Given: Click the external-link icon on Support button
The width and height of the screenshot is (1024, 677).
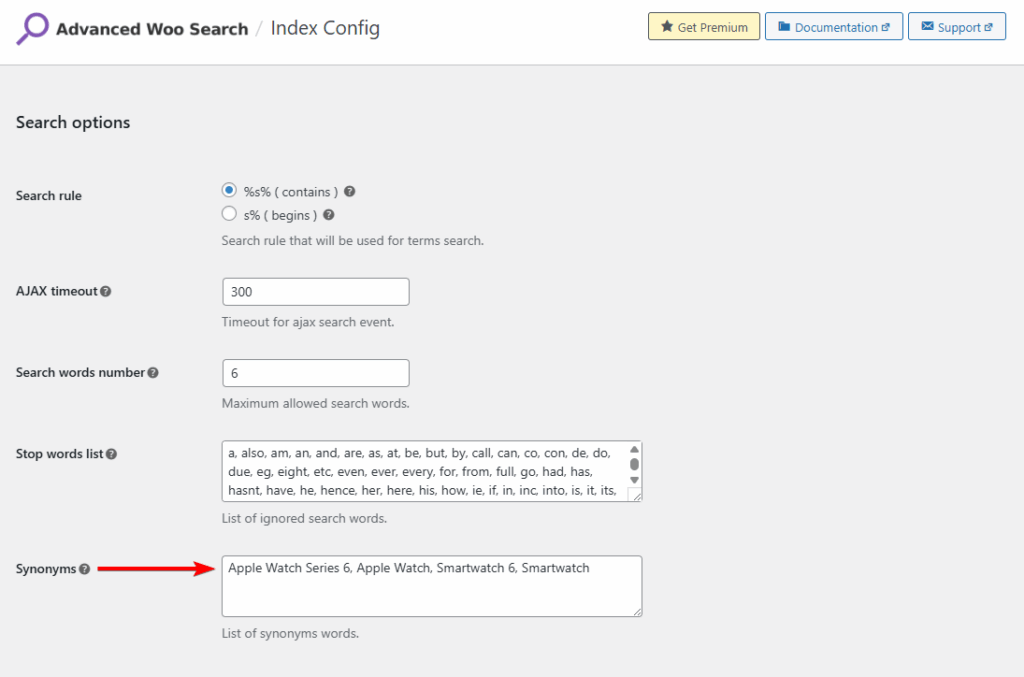Looking at the screenshot, I should 990,26.
